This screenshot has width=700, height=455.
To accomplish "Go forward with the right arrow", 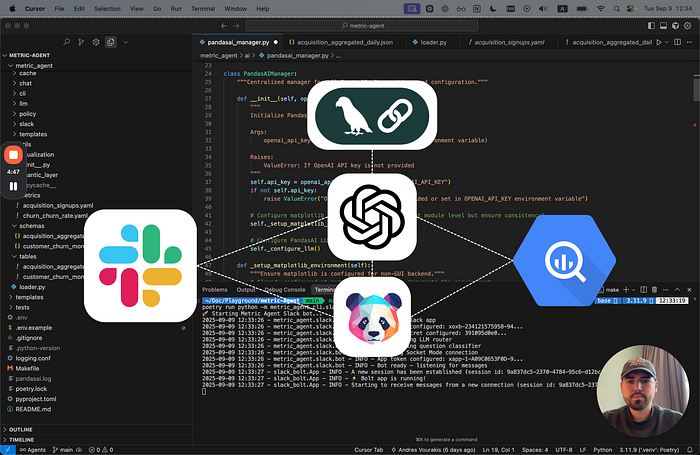I will [236, 26].
